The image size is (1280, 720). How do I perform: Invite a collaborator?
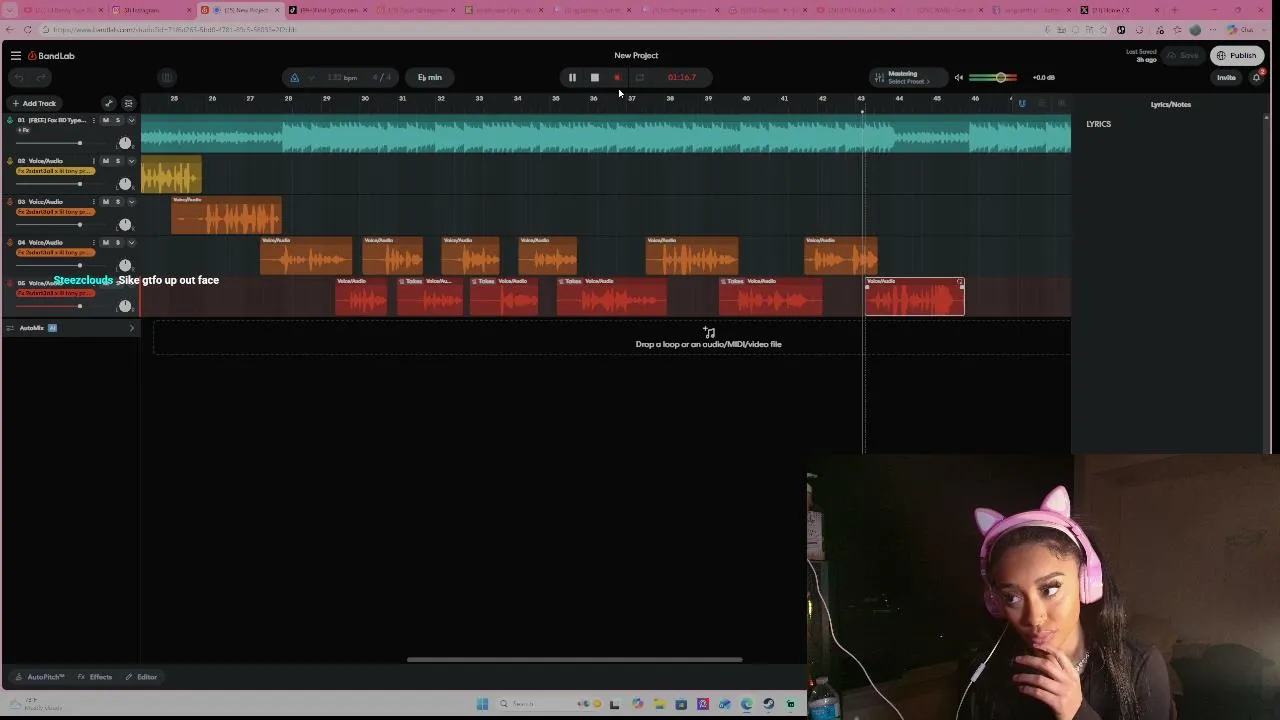pyautogui.click(x=1226, y=77)
